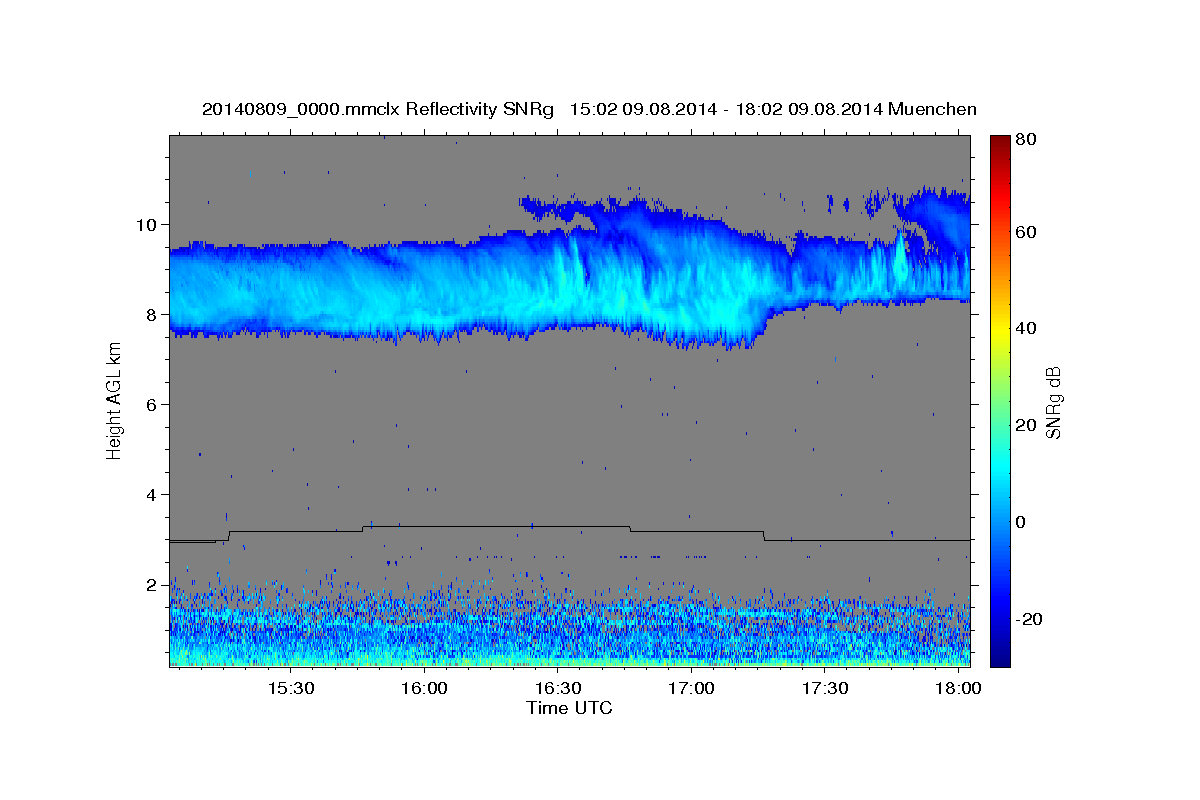The image size is (1200, 800).
Task: Click the 18:00 time tick label
Action: [x=959, y=689]
